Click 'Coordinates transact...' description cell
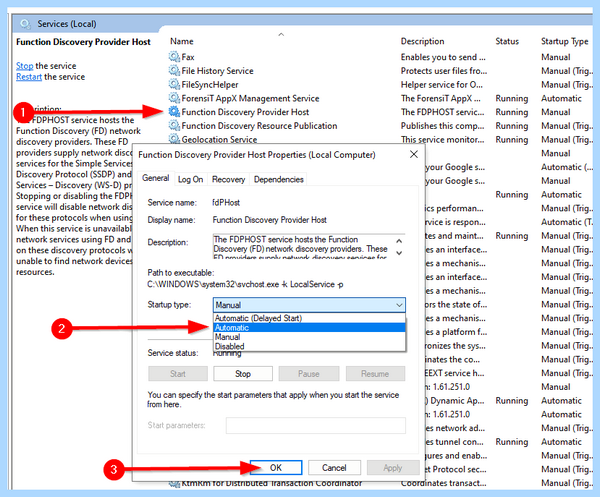600x497 pixels. (x=443, y=483)
